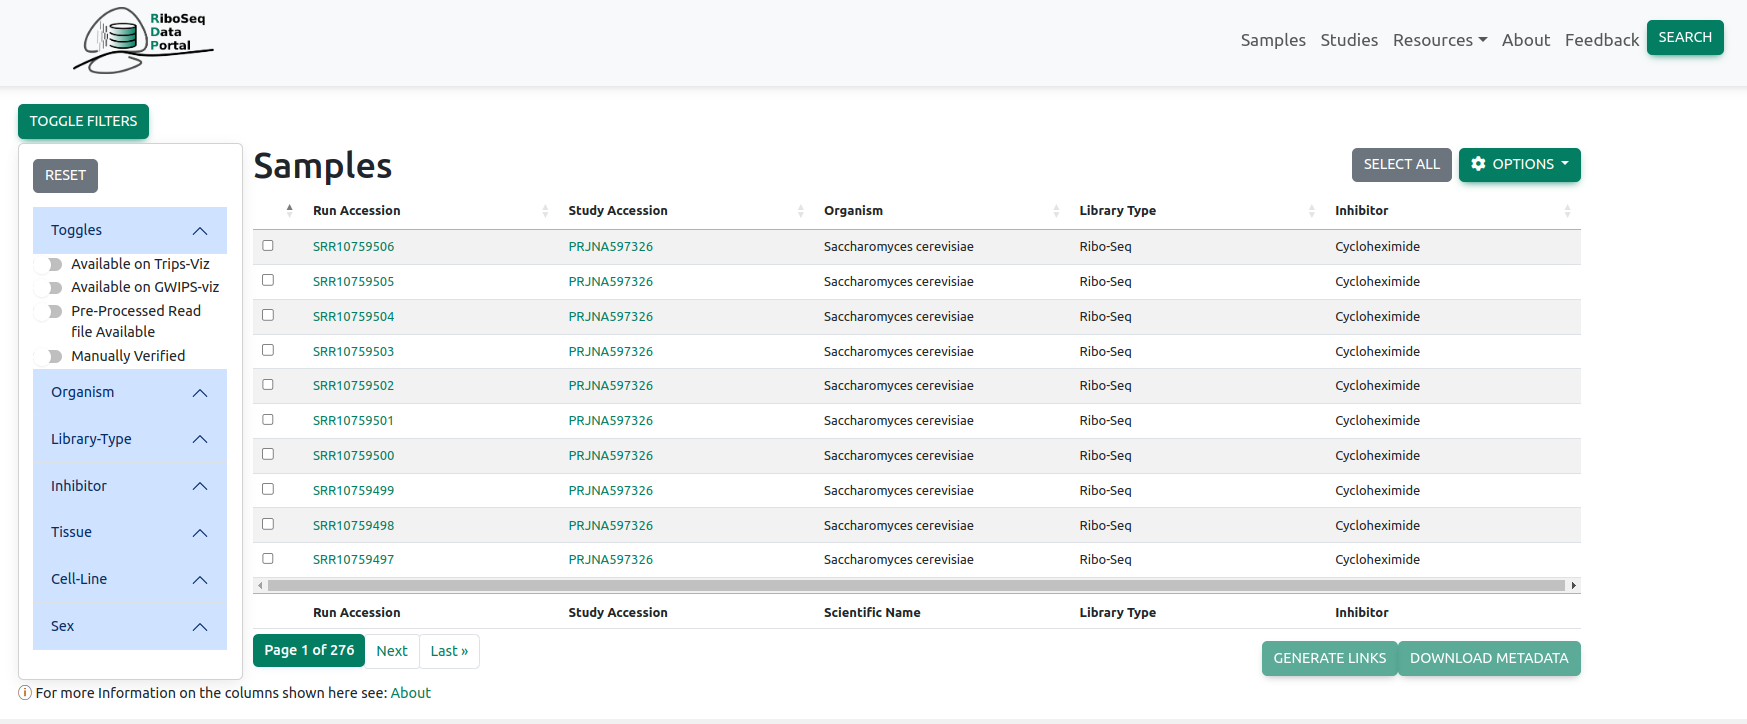
Task: Sort table by Run Accession column arrows
Action: point(545,211)
